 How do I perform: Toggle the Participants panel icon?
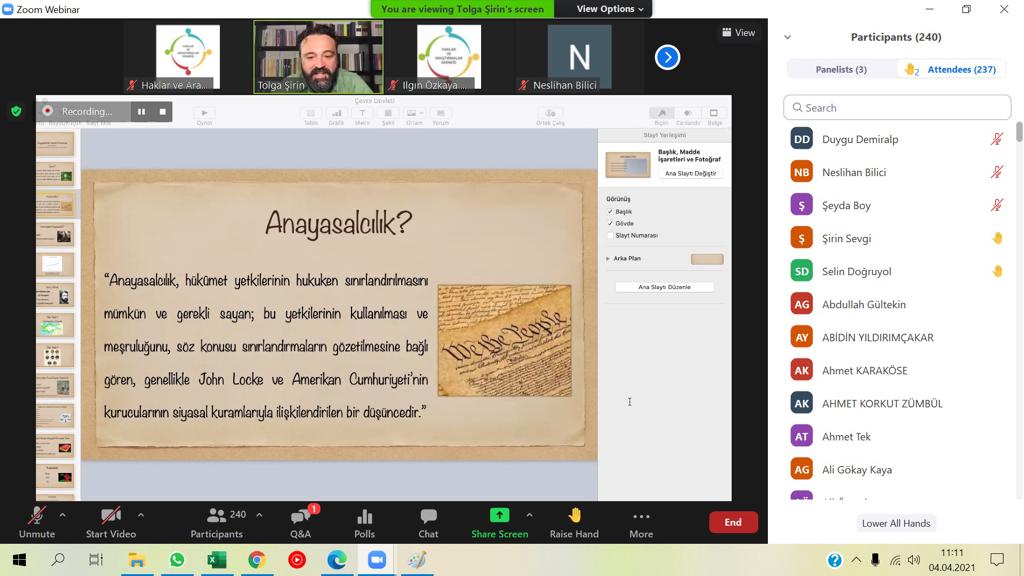[x=216, y=522]
